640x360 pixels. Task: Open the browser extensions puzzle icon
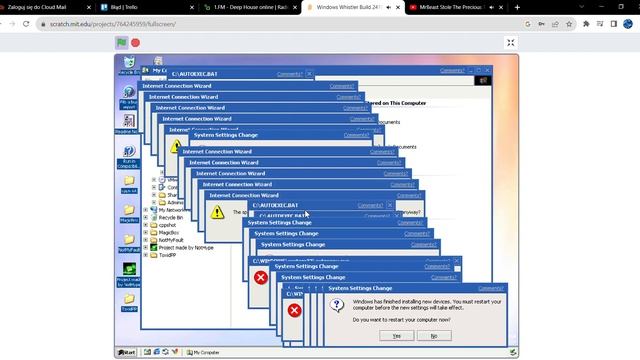pos(586,24)
